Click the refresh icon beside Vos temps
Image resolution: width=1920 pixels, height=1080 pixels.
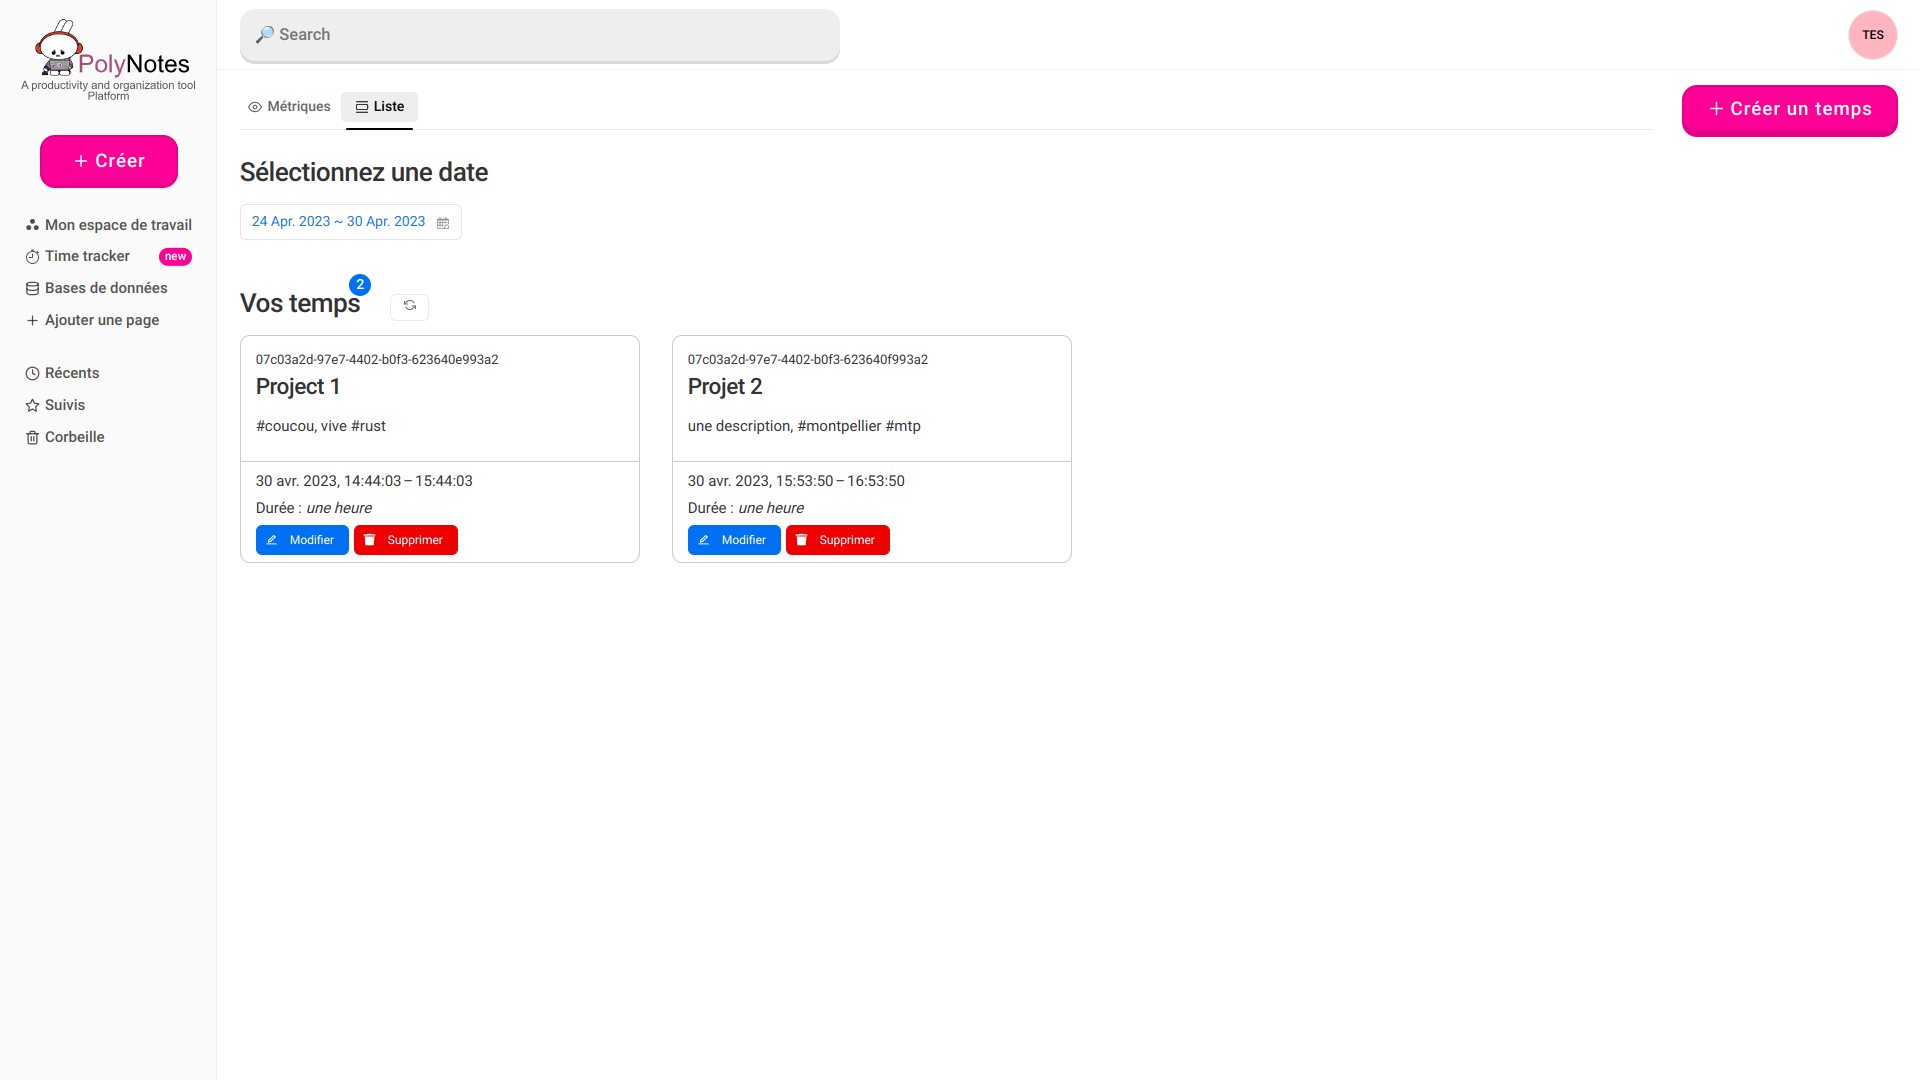click(409, 306)
